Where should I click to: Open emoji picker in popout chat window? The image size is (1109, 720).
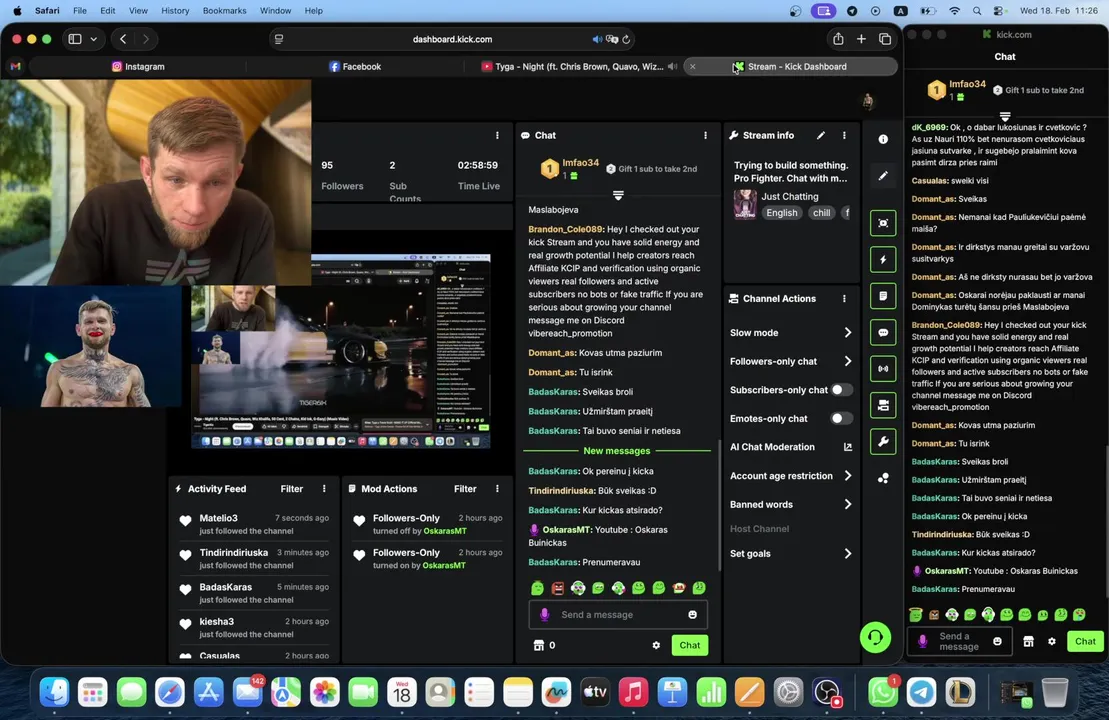pyautogui.click(x=997, y=641)
